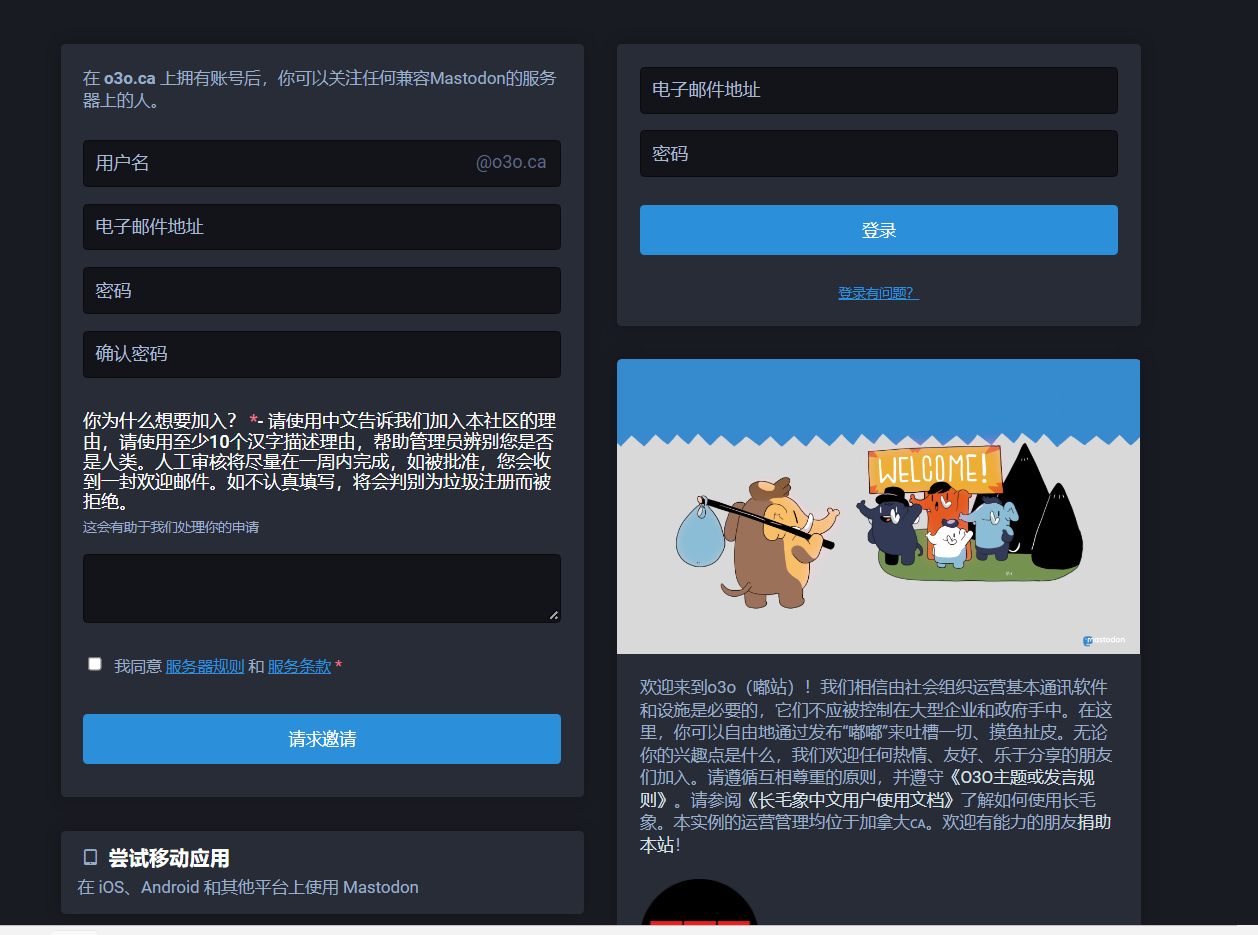Click the resize handle of the reason text area
This screenshot has height=935, width=1258.
pyautogui.click(x=554, y=615)
